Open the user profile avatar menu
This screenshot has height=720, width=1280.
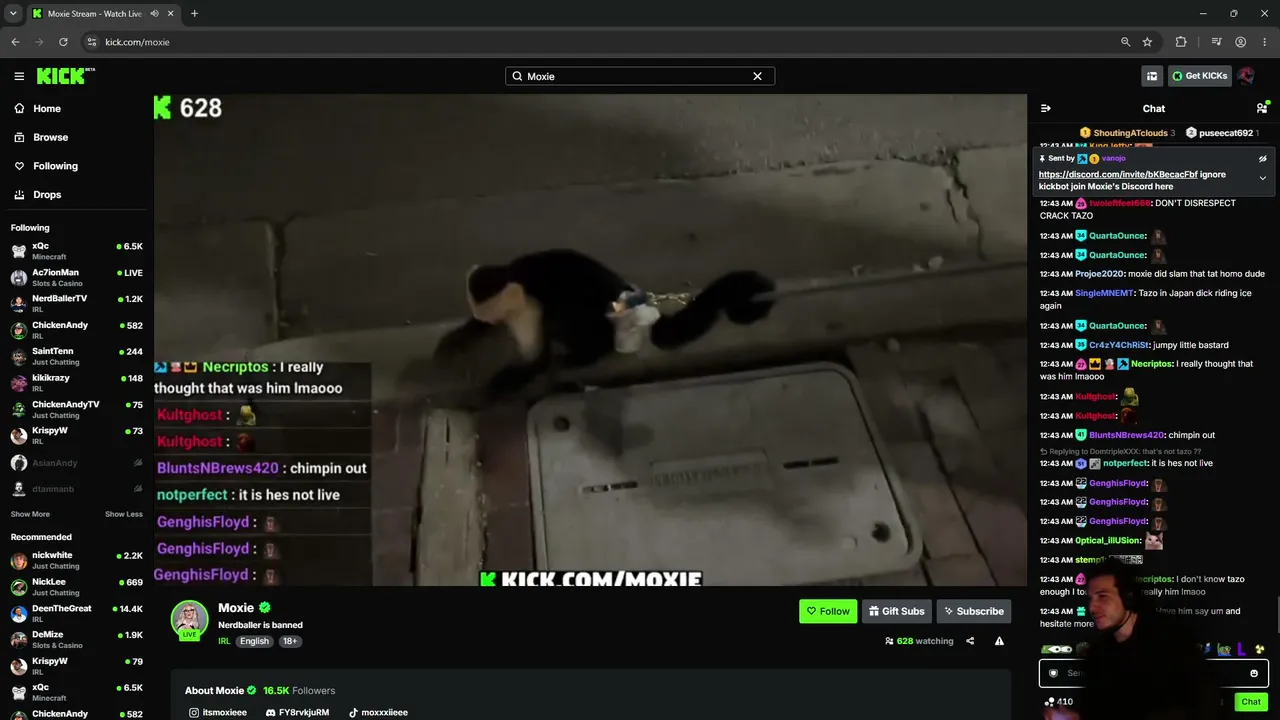pos(1246,76)
